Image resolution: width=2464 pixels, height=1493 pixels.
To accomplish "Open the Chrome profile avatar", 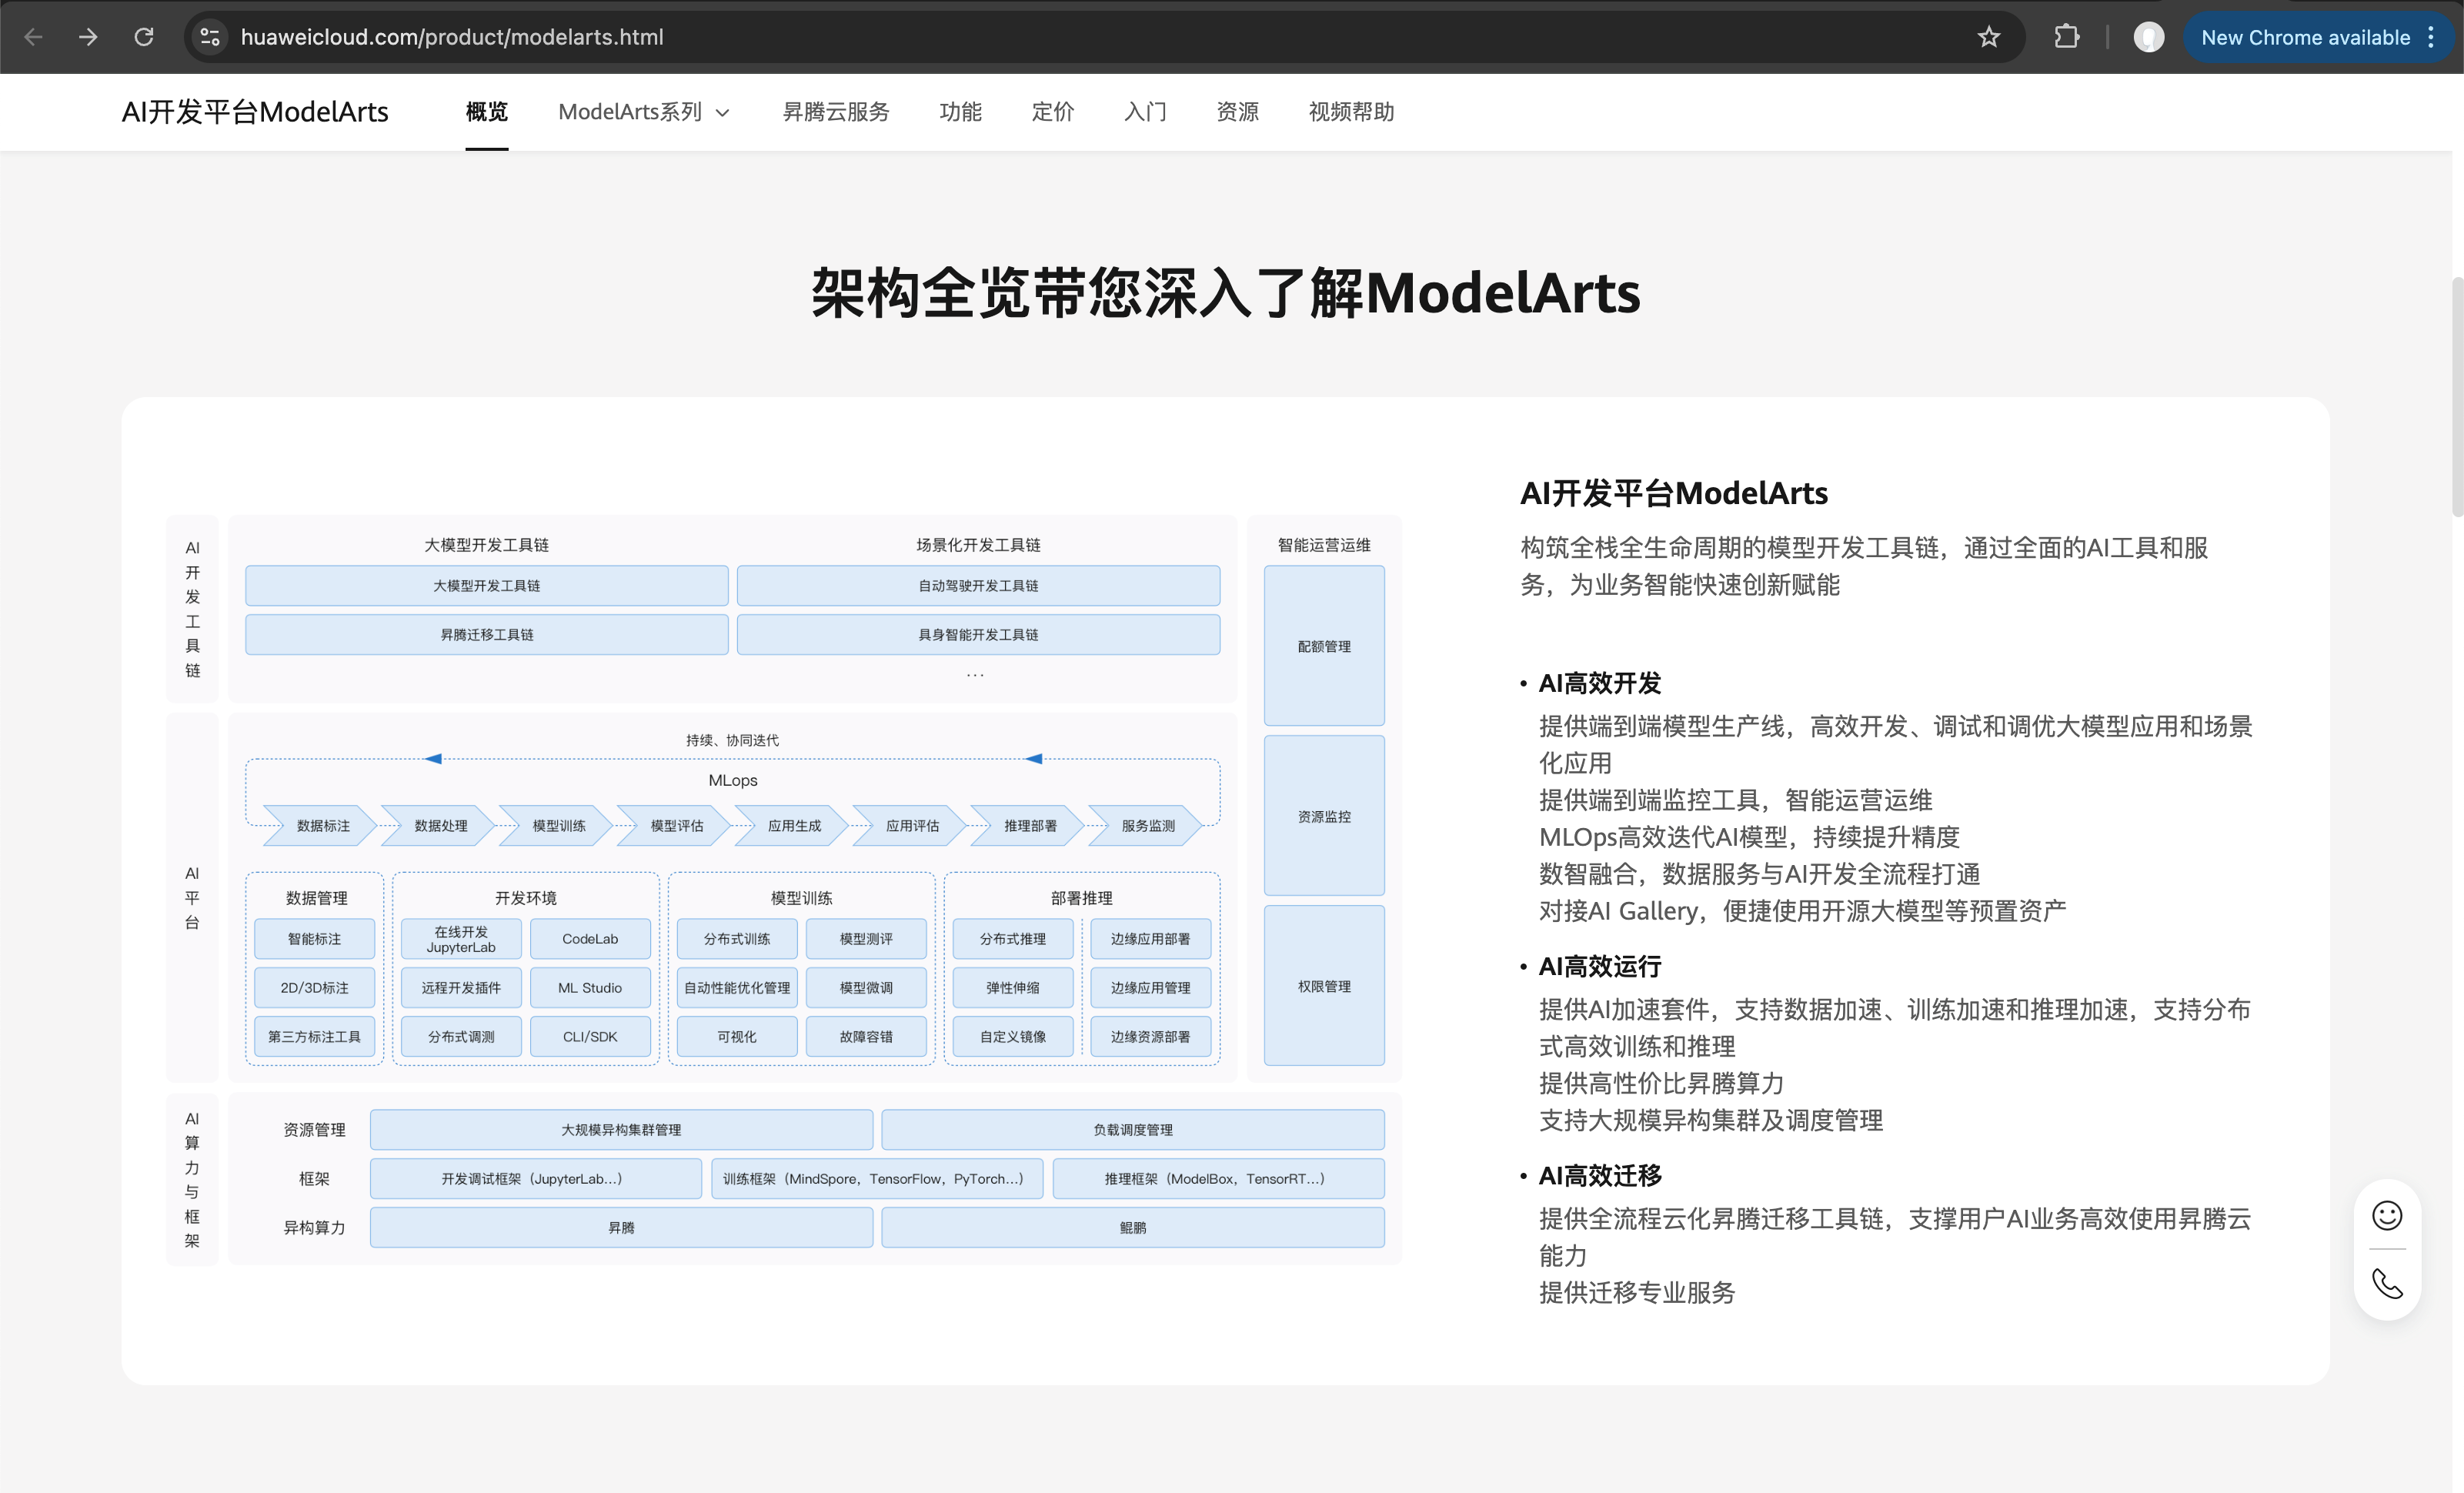I will pyautogui.click(x=2148, y=37).
